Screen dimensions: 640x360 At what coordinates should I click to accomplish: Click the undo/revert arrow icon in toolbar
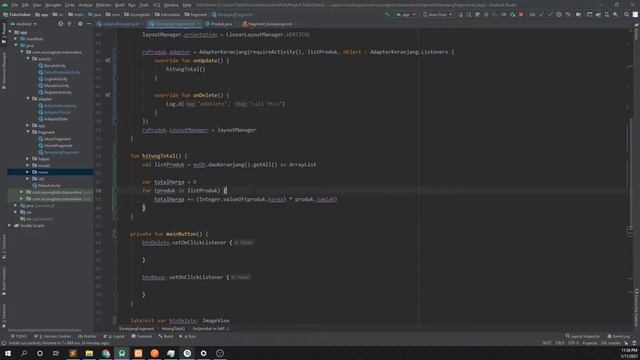point(568,14)
